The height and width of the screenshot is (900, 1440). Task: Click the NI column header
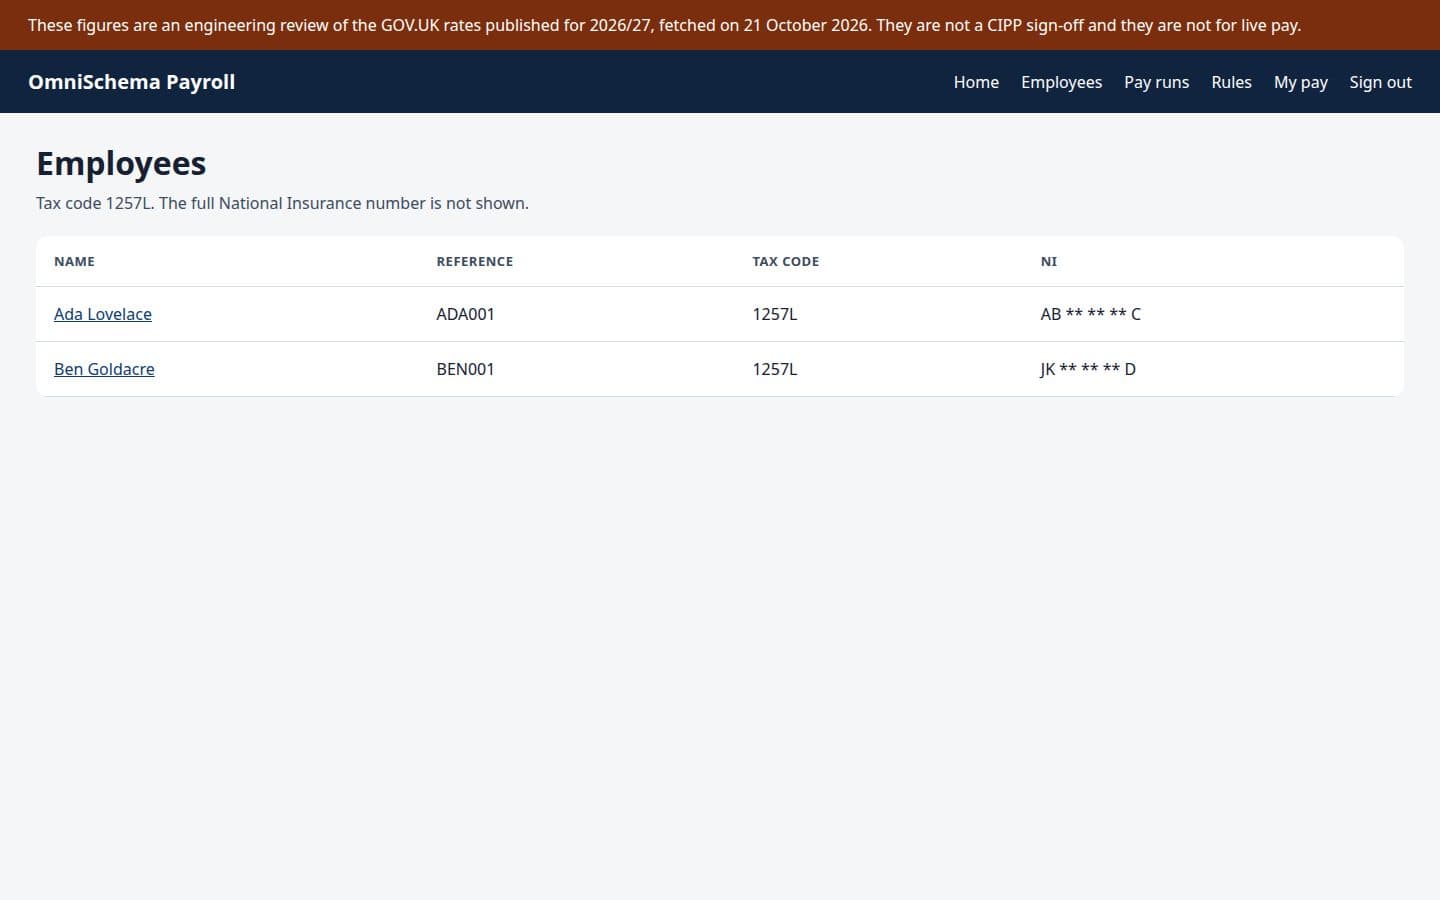(1048, 261)
